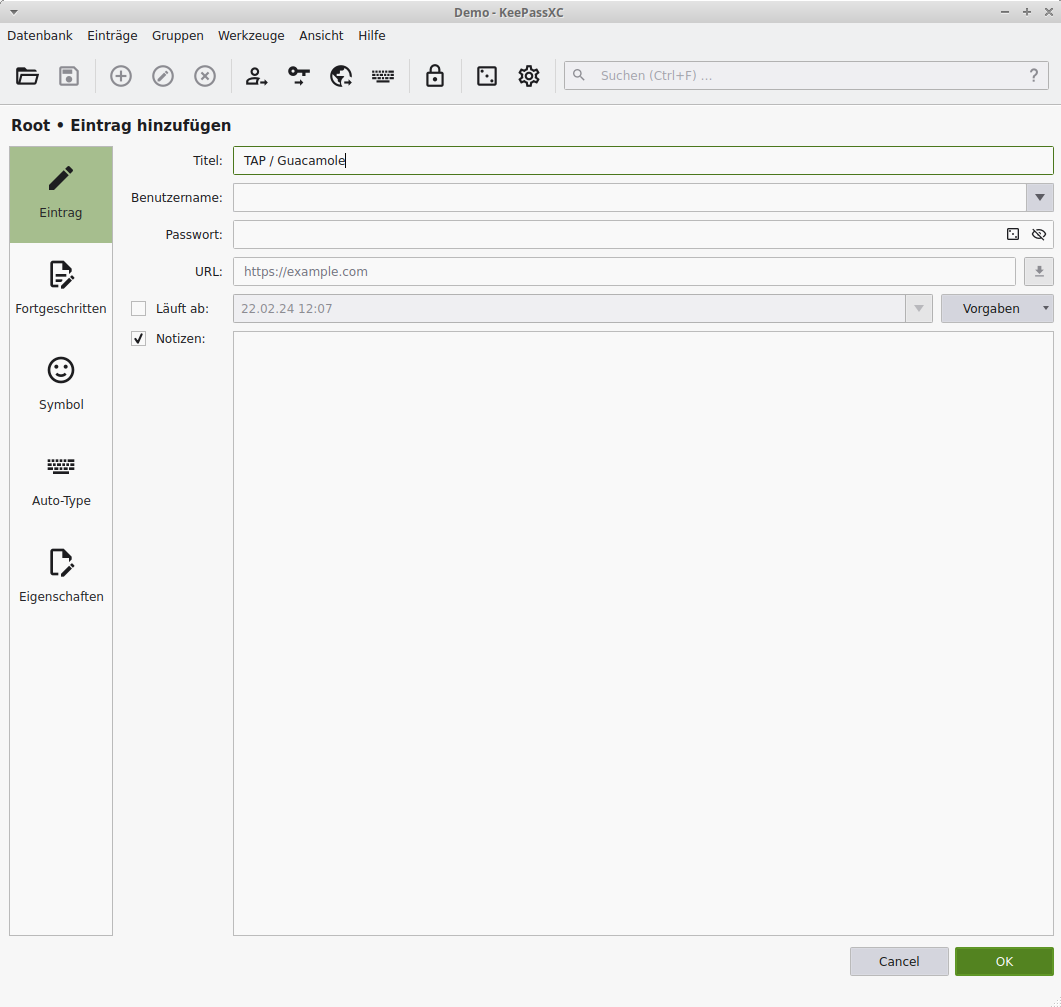Switch to the Fortgeschritten section
This screenshot has height=1007, width=1061.
tap(61, 288)
